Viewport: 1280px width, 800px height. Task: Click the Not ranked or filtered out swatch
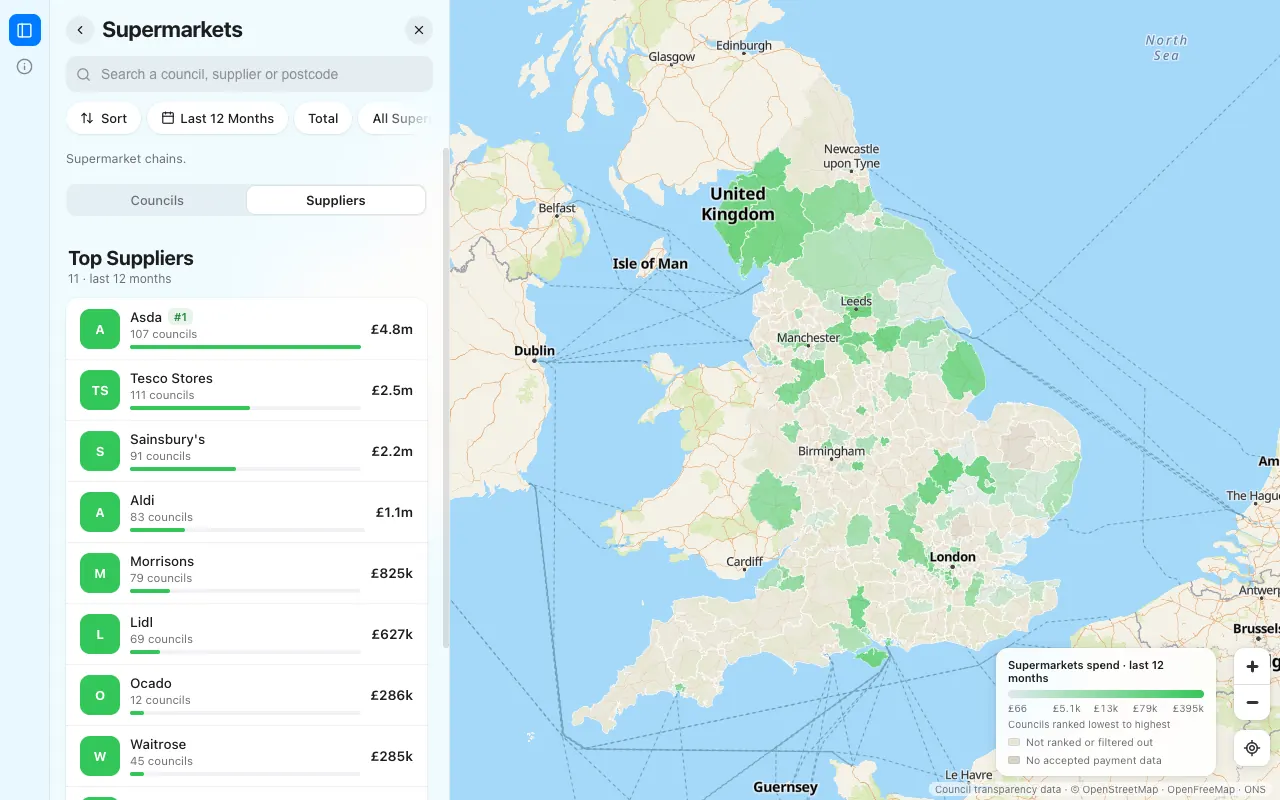pyautogui.click(x=1014, y=742)
